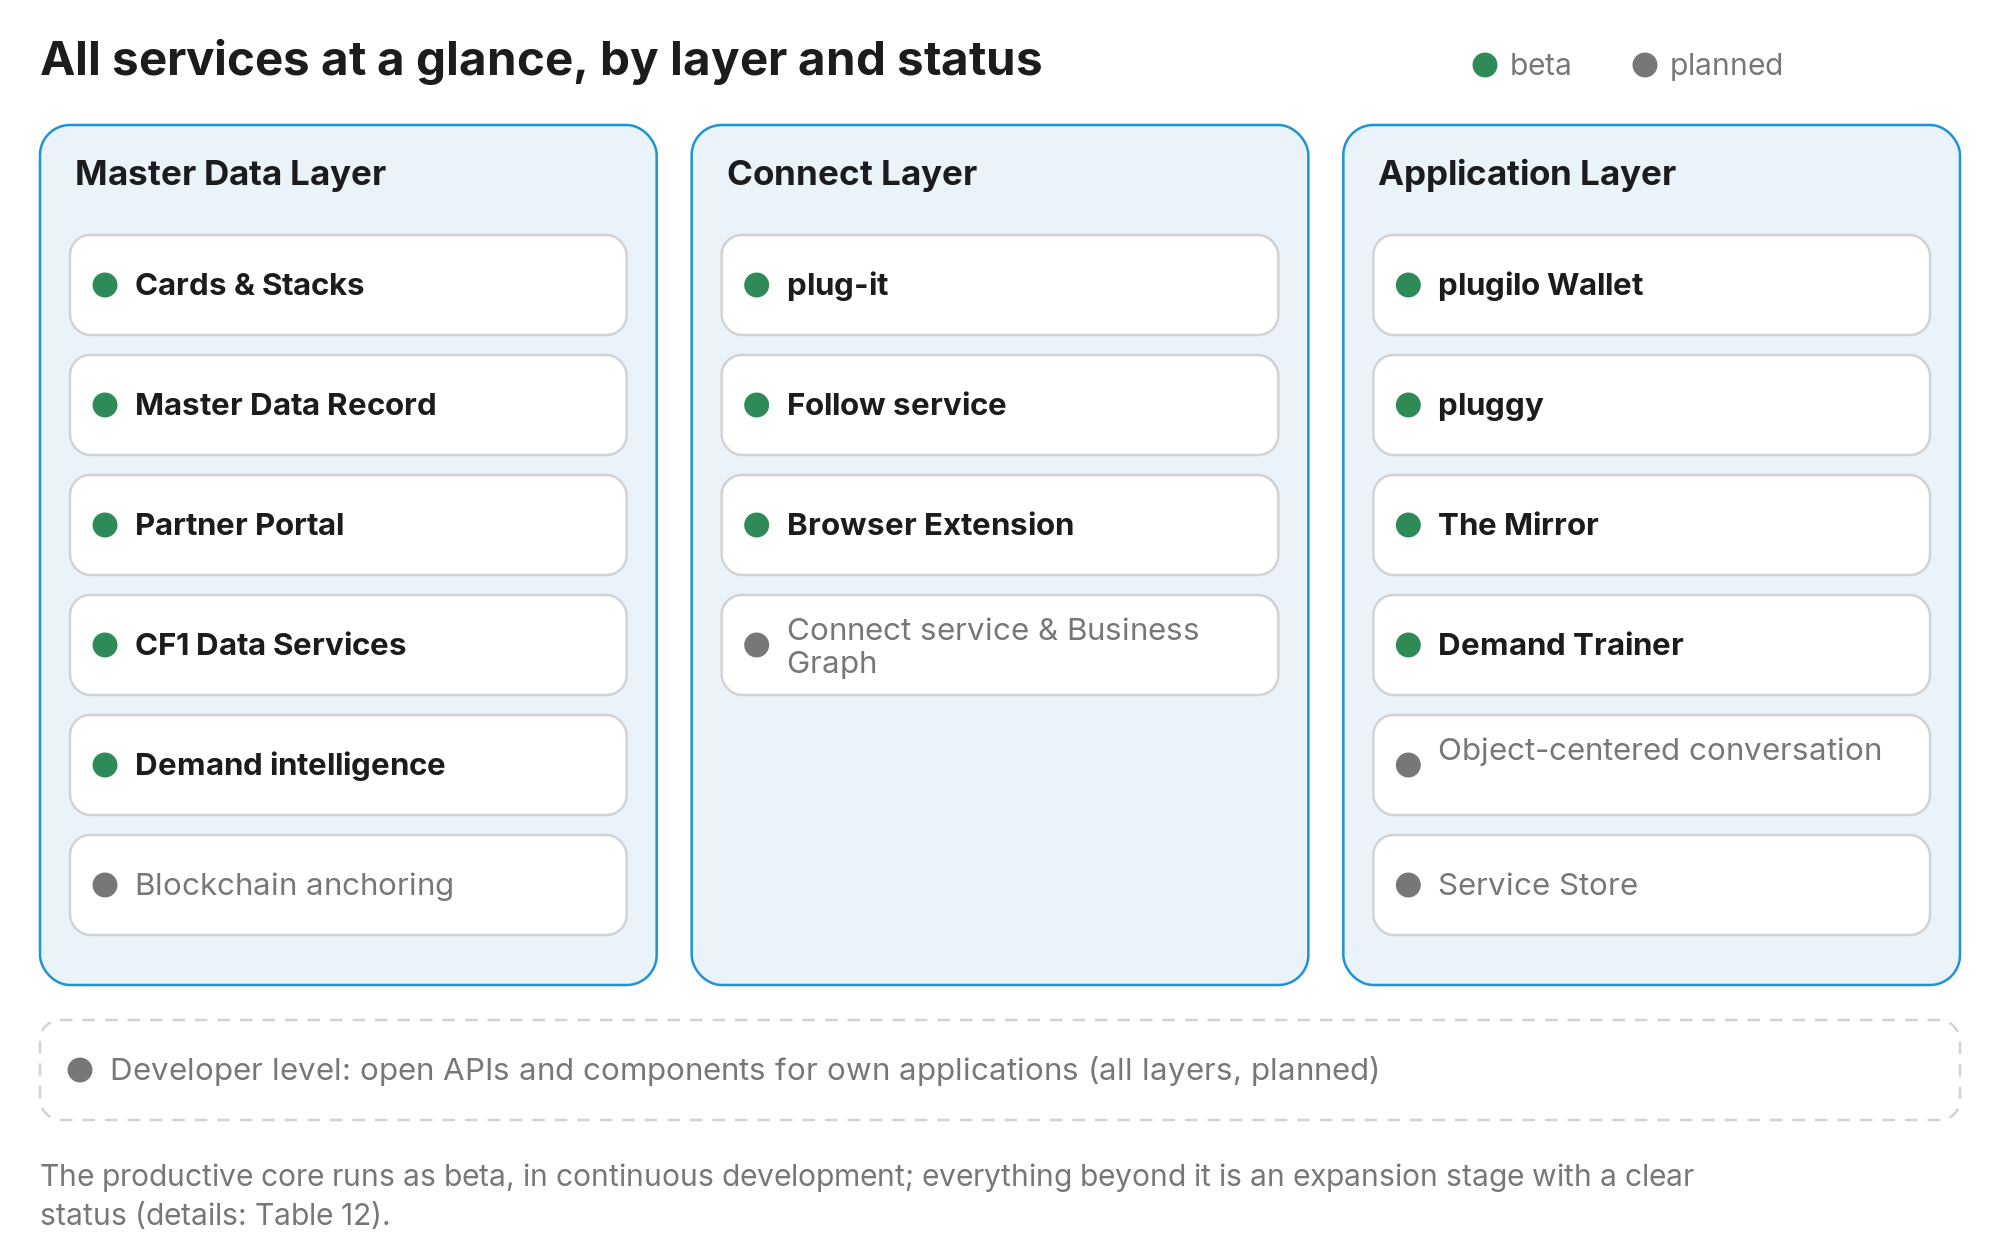The width and height of the screenshot is (2000, 1250).
Task: Click the gray dot beside Blockchain anchoring
Action: point(105,885)
